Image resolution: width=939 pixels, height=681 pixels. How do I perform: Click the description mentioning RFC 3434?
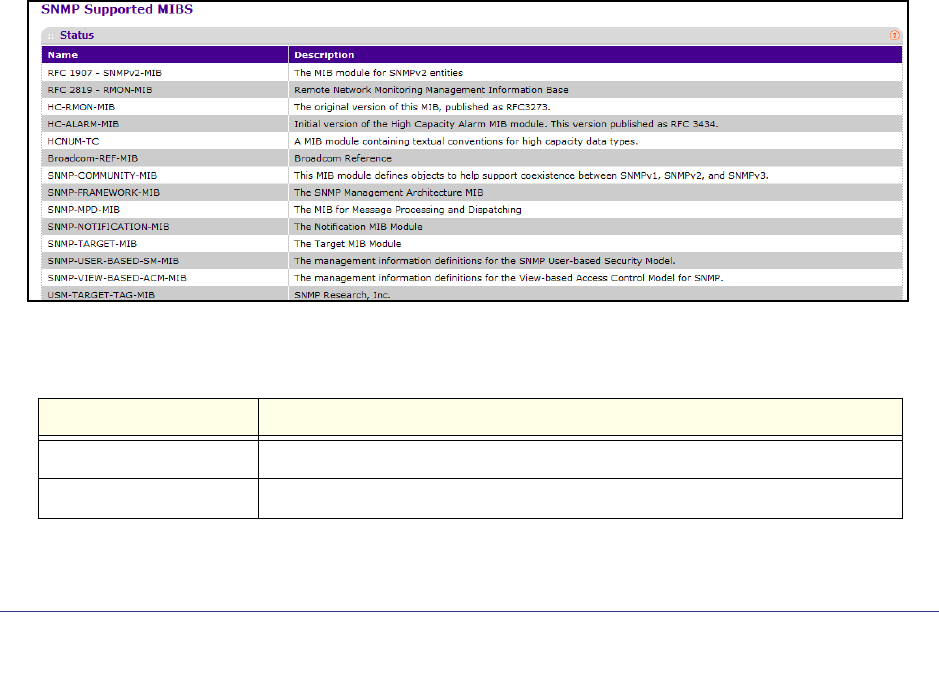point(506,124)
